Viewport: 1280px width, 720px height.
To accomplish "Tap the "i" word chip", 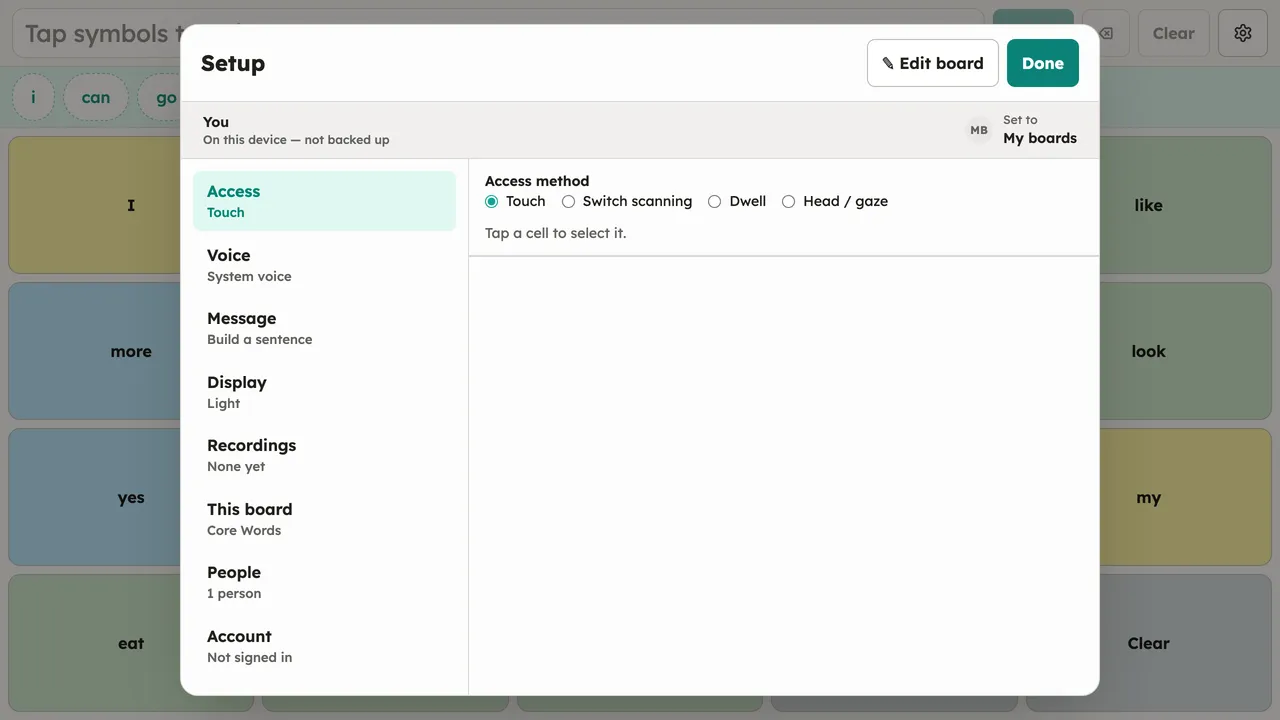I will [34, 97].
